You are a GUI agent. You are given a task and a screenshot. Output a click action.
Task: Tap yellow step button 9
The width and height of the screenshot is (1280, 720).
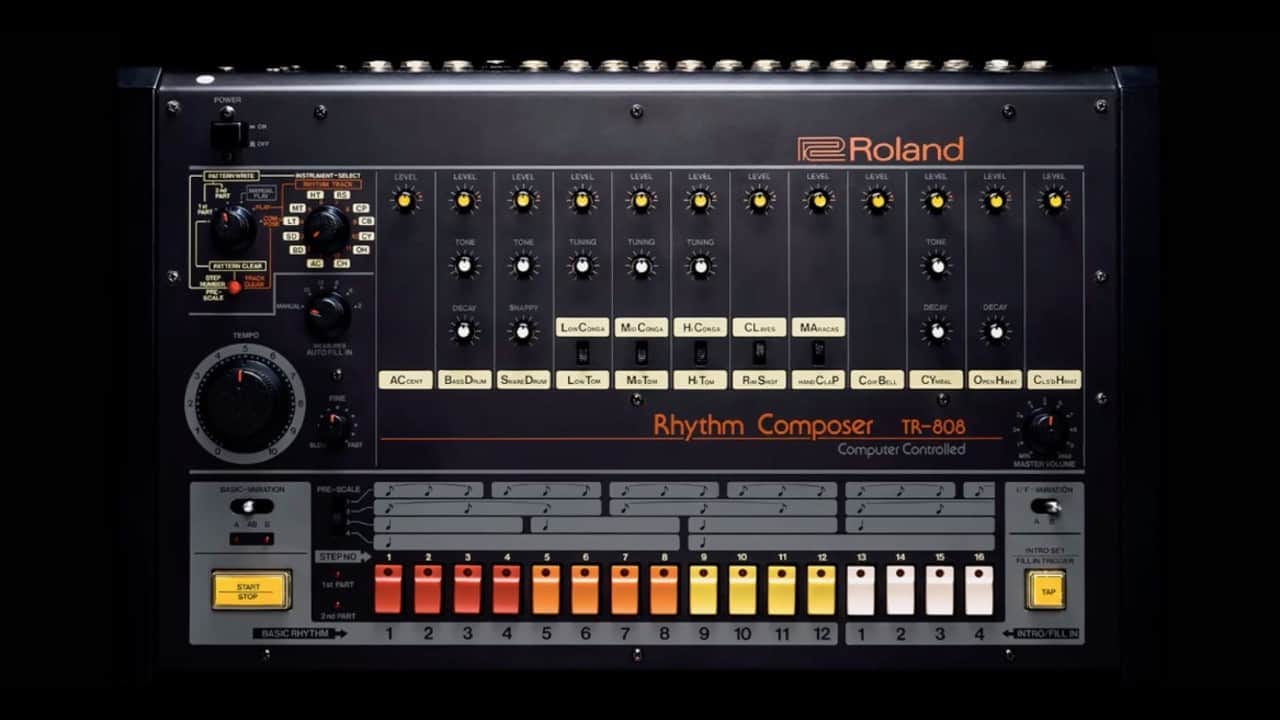click(x=703, y=589)
